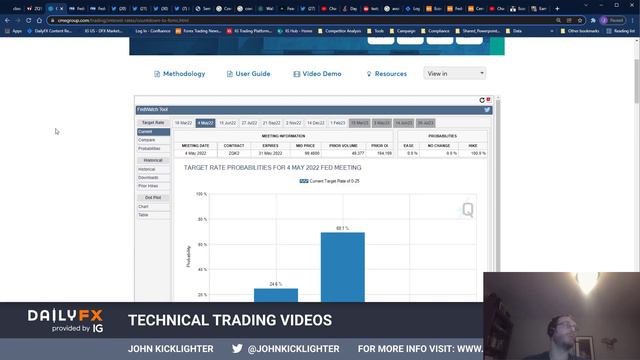Click the ZQK2 contract cell
Screen dimensions: 640x360
234,153
